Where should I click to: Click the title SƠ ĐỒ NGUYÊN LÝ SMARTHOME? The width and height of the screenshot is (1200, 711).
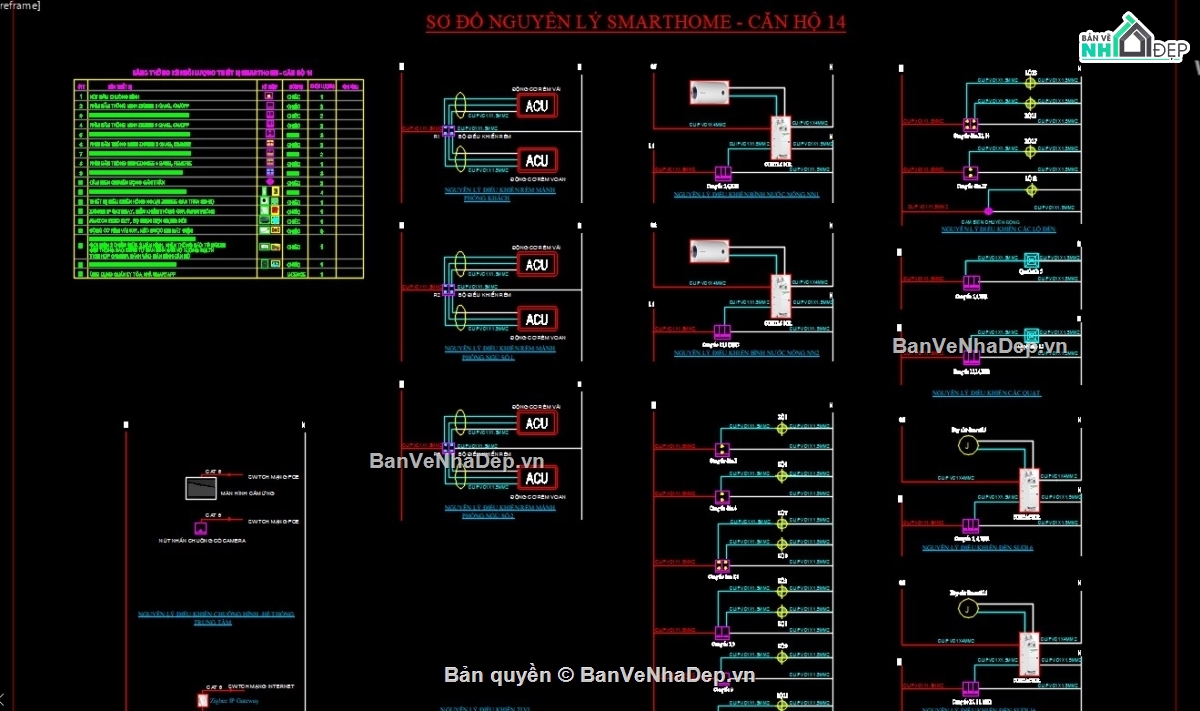click(636, 22)
